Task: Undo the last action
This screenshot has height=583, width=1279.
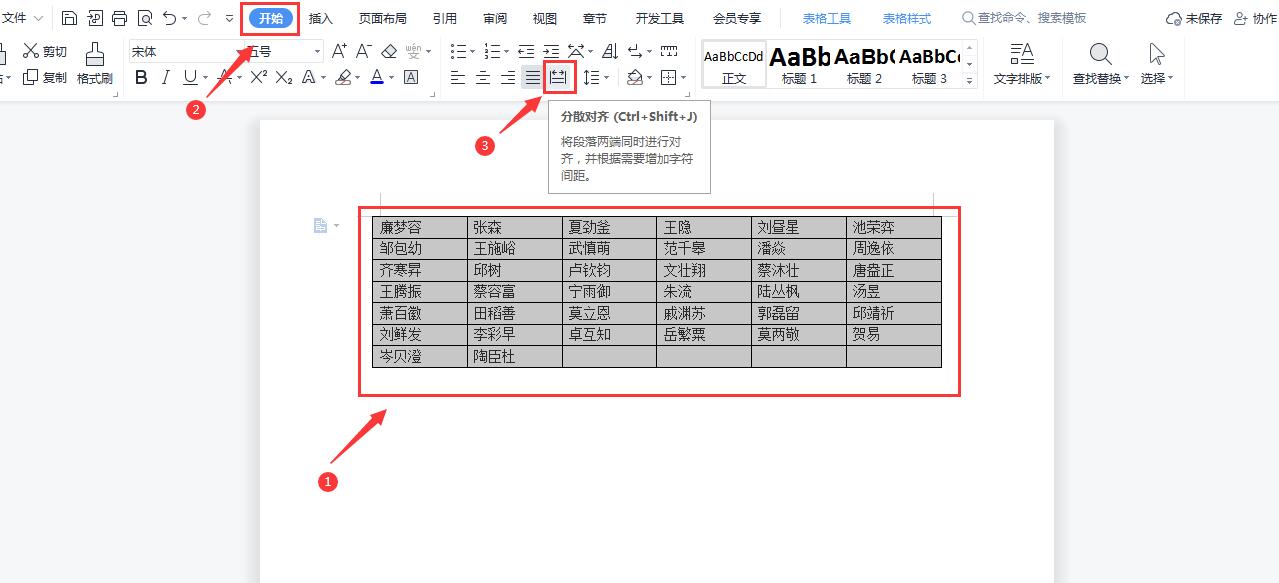Action: point(170,18)
